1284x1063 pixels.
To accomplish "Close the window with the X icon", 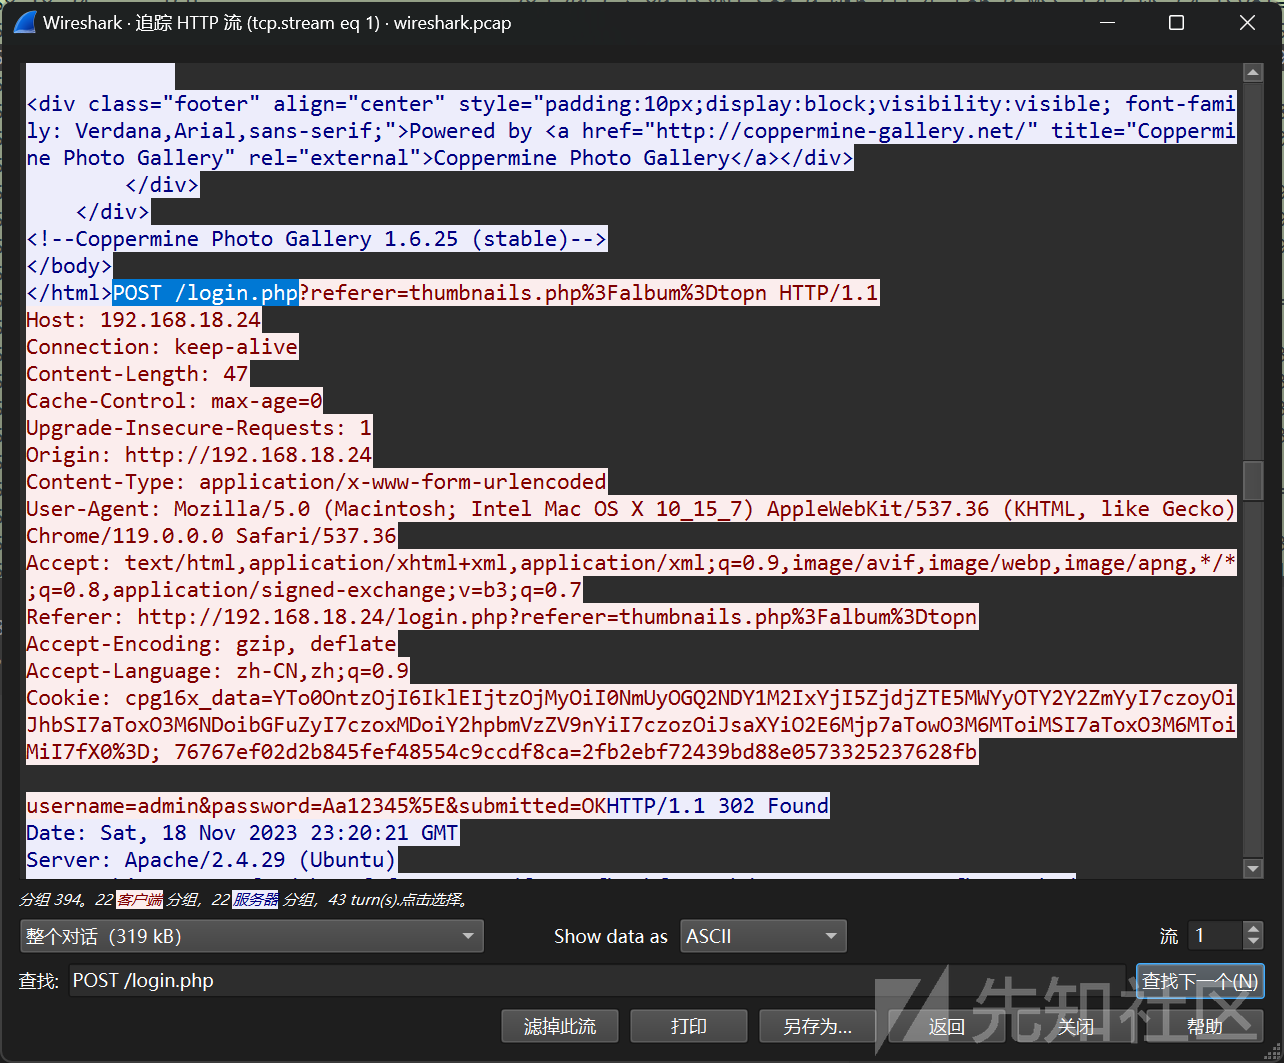I will (x=1247, y=23).
